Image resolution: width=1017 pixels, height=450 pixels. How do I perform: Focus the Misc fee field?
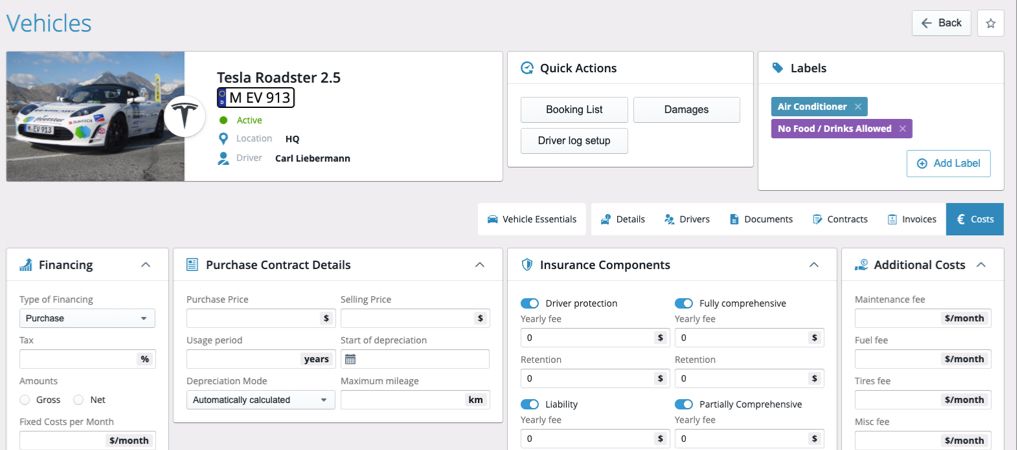coord(923,441)
